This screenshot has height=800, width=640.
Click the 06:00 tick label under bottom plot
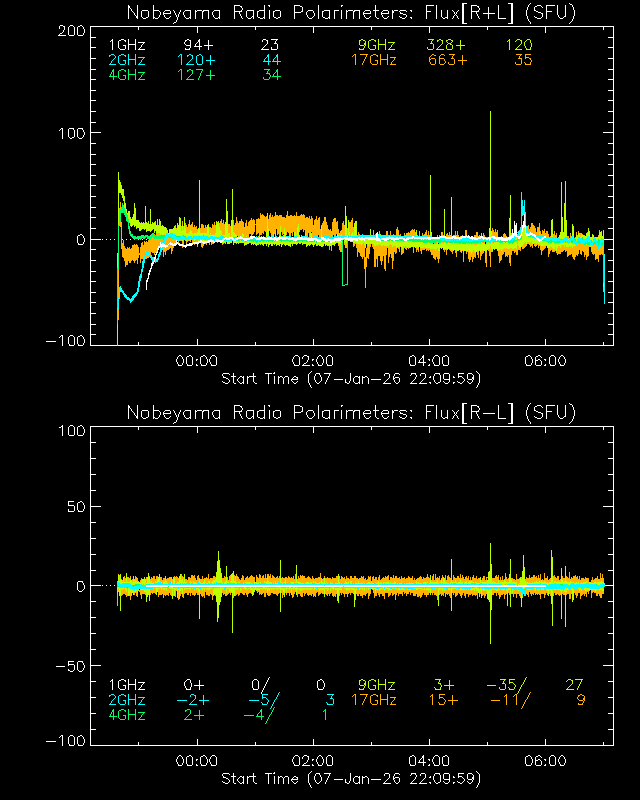pyautogui.click(x=546, y=761)
